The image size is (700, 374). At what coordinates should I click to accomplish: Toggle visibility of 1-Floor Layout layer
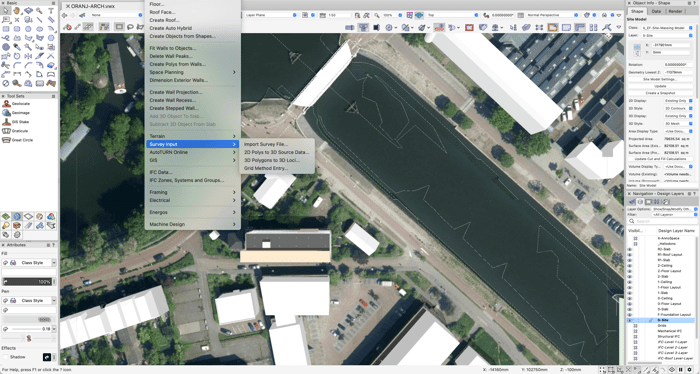tap(630, 287)
